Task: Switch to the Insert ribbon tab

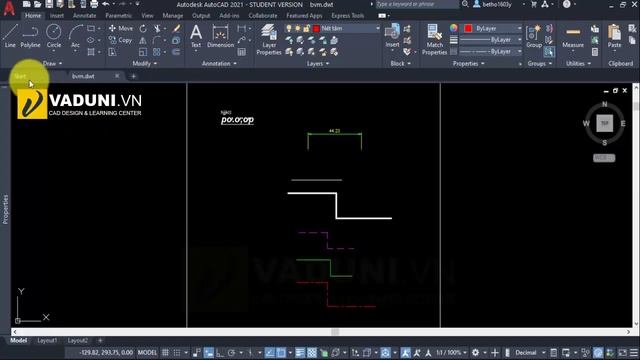Action: point(57,16)
